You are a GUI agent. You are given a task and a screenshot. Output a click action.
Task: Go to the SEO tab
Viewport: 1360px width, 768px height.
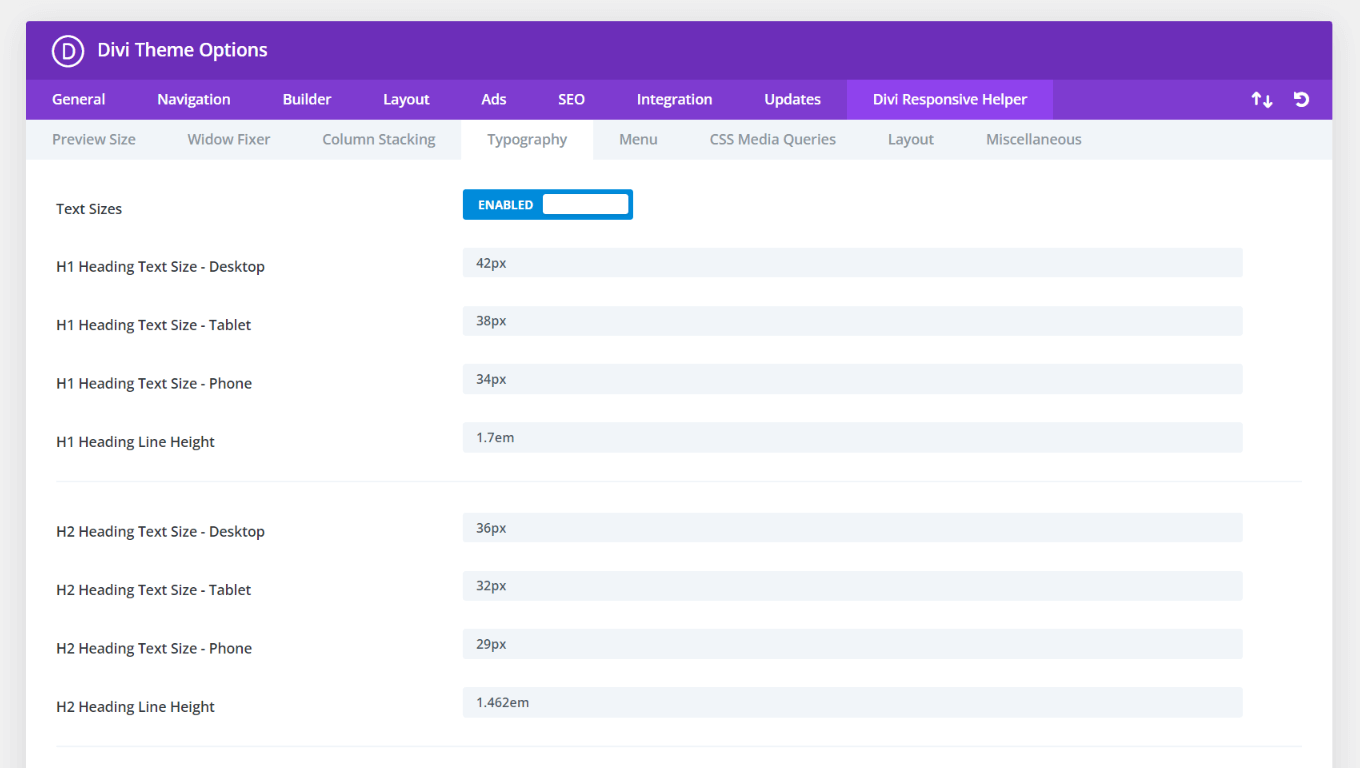[x=571, y=100]
